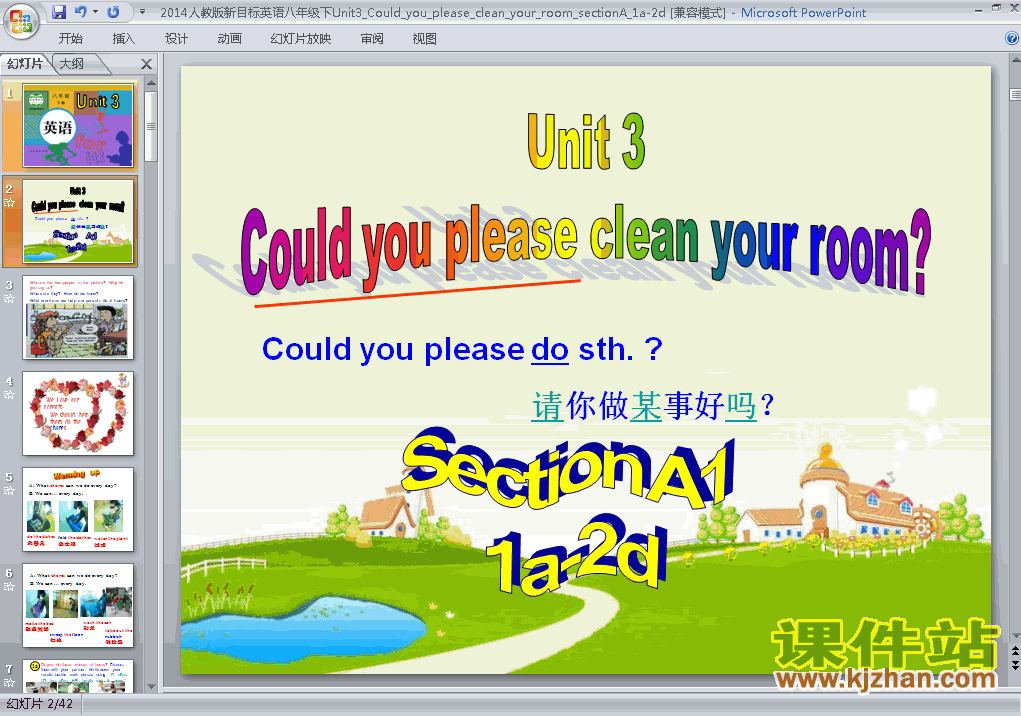Select slide 6 thumbnail with chore photos
1021x716 pixels.
[78, 605]
